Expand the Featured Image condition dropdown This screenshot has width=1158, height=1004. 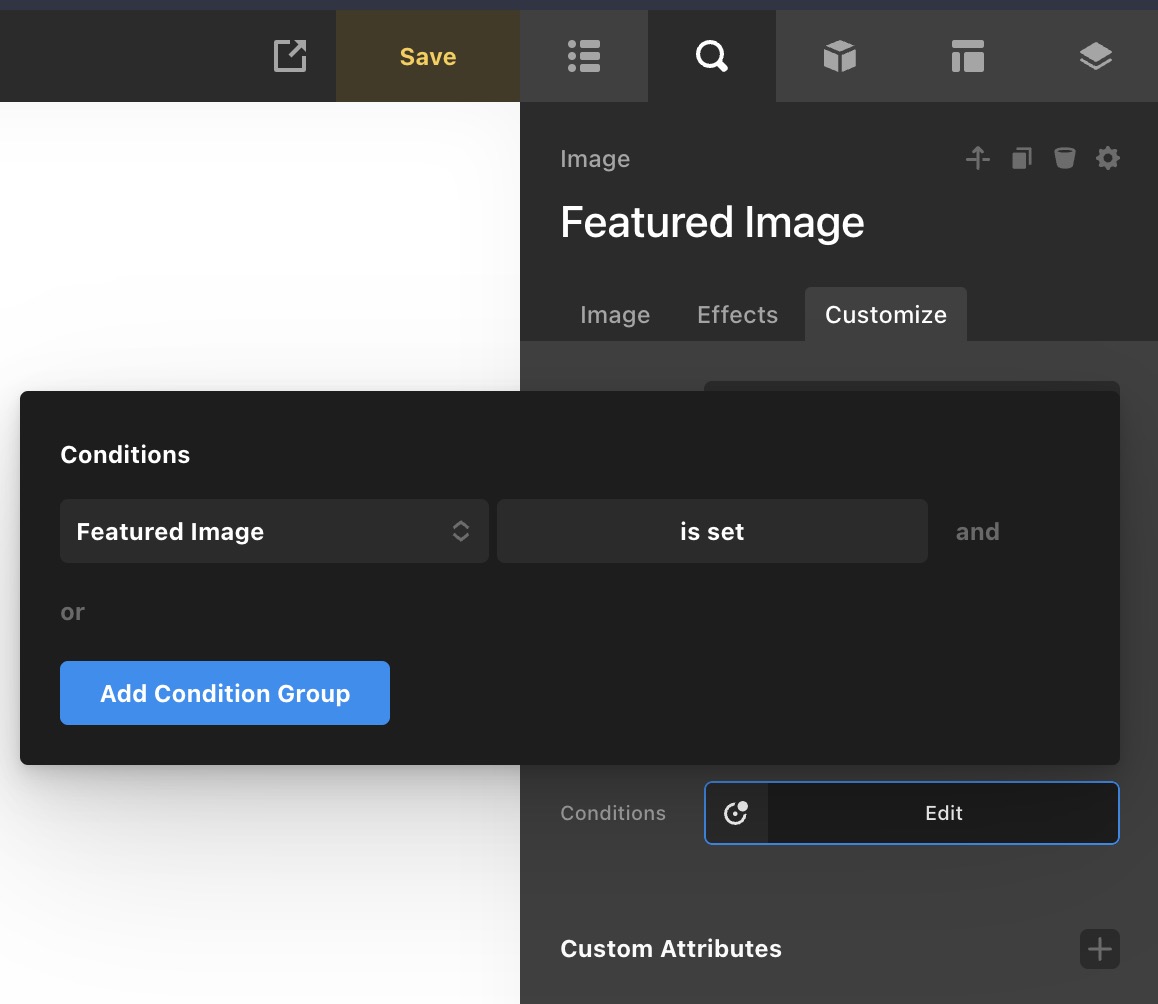pos(274,531)
